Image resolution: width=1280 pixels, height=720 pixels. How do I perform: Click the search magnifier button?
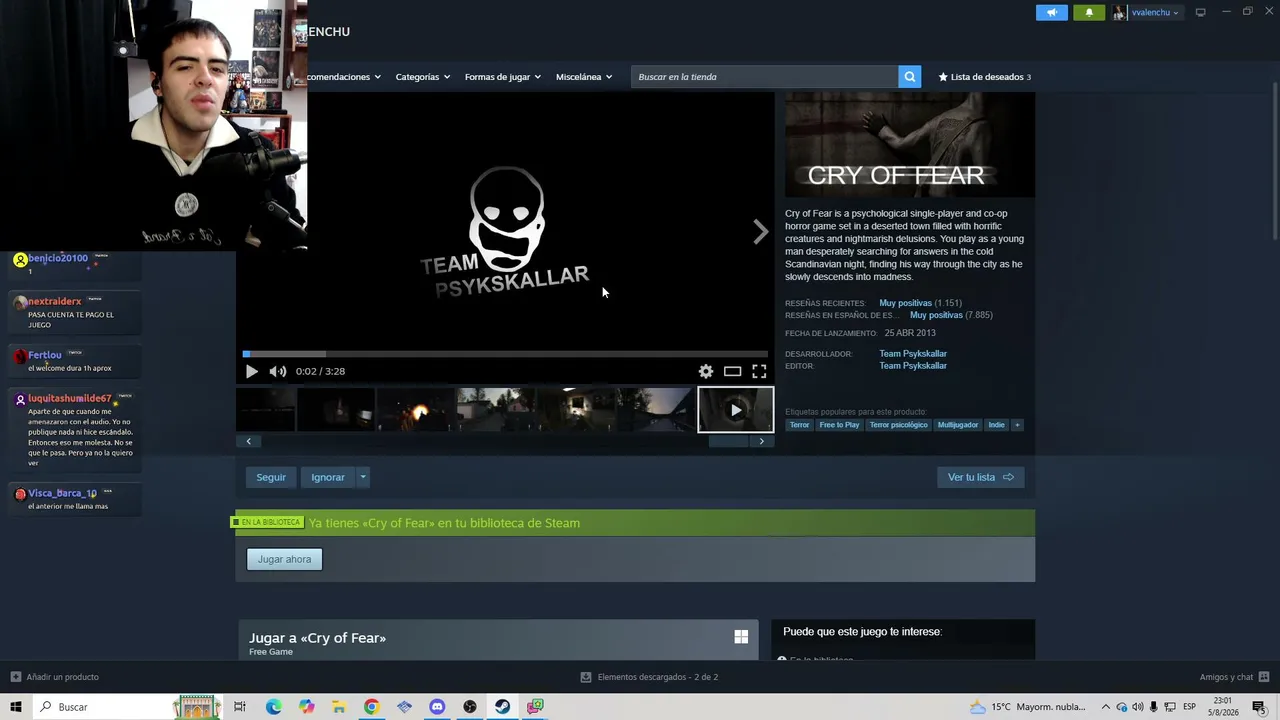click(909, 77)
